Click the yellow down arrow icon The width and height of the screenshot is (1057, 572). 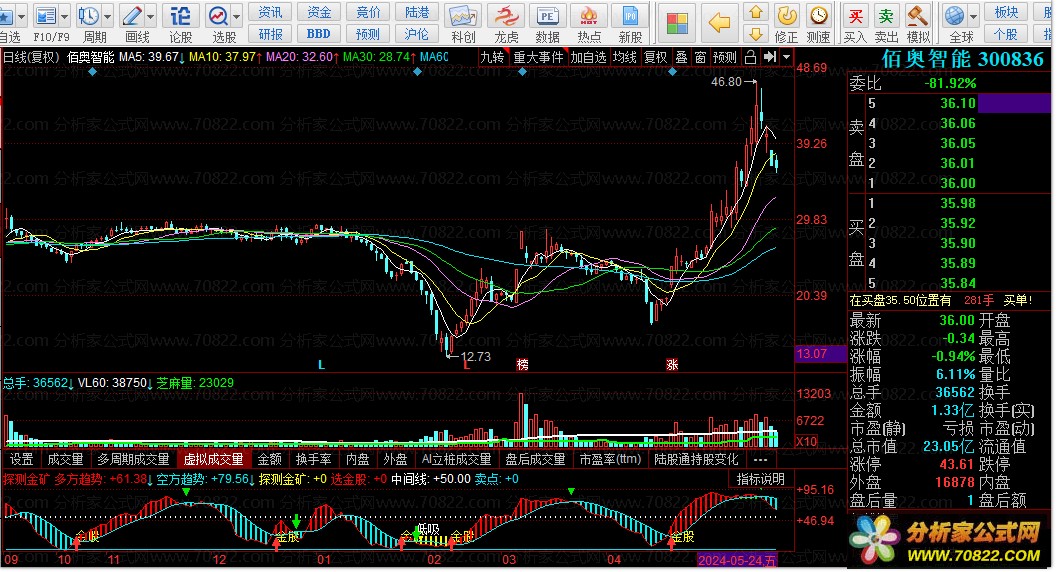(x=756, y=33)
